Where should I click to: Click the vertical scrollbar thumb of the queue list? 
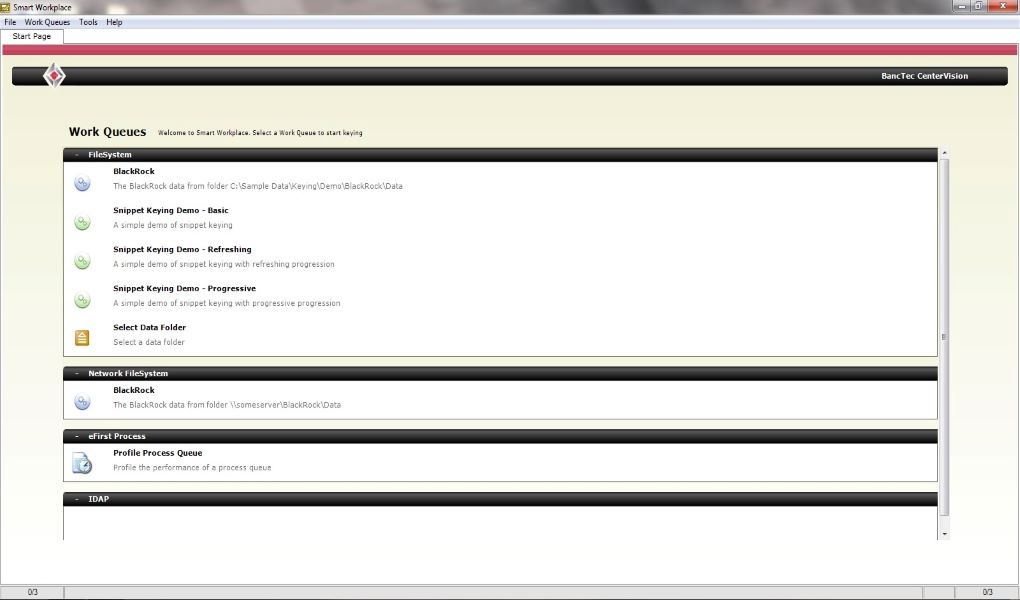point(945,337)
